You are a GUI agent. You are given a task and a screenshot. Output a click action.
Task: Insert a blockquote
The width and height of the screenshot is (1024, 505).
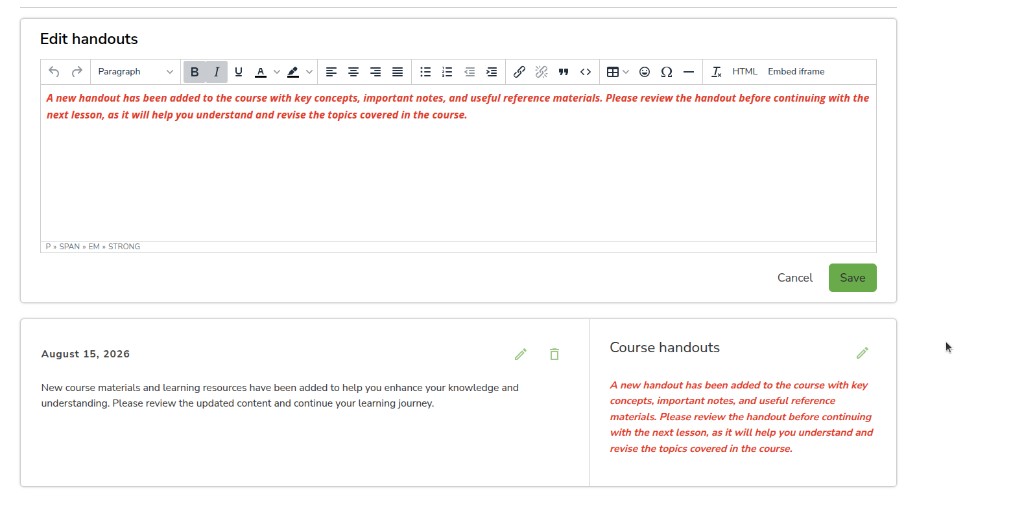tap(564, 72)
